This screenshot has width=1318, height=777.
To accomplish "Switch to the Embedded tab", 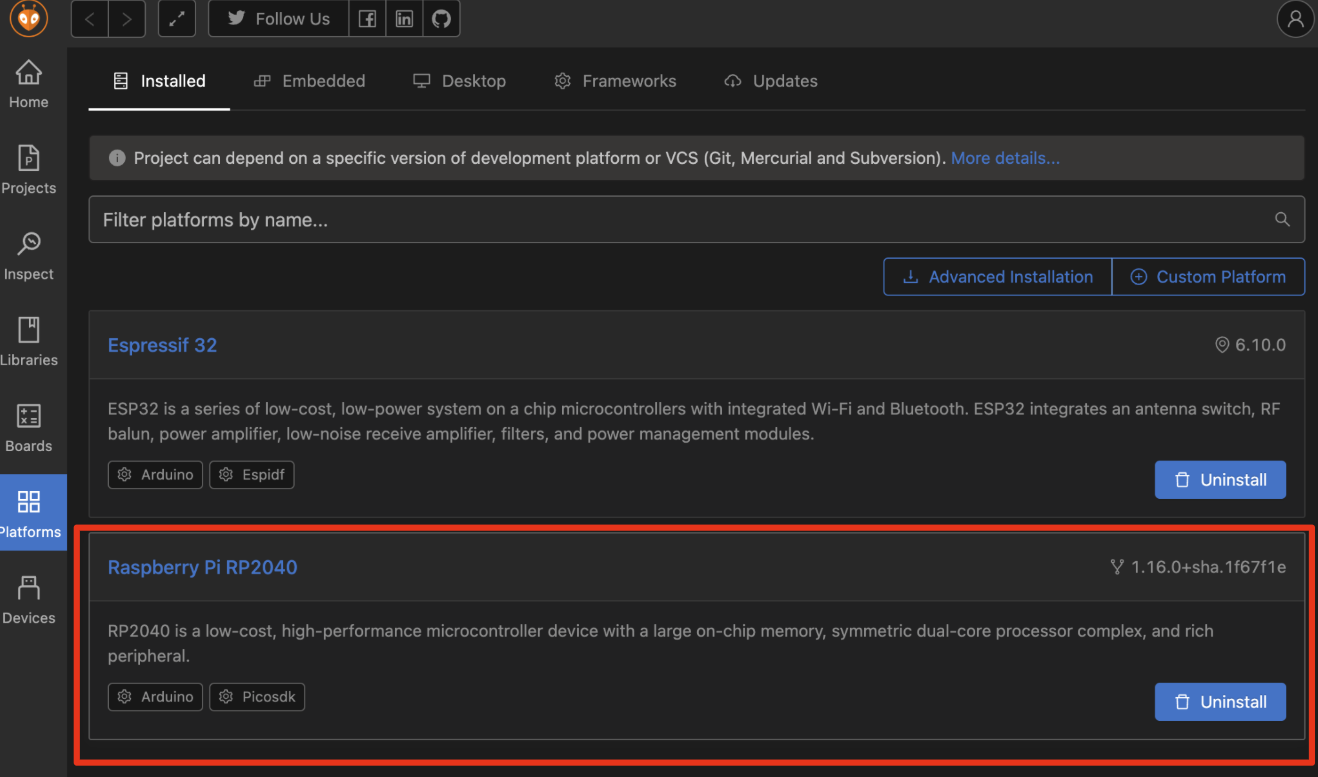I will click(x=309, y=81).
